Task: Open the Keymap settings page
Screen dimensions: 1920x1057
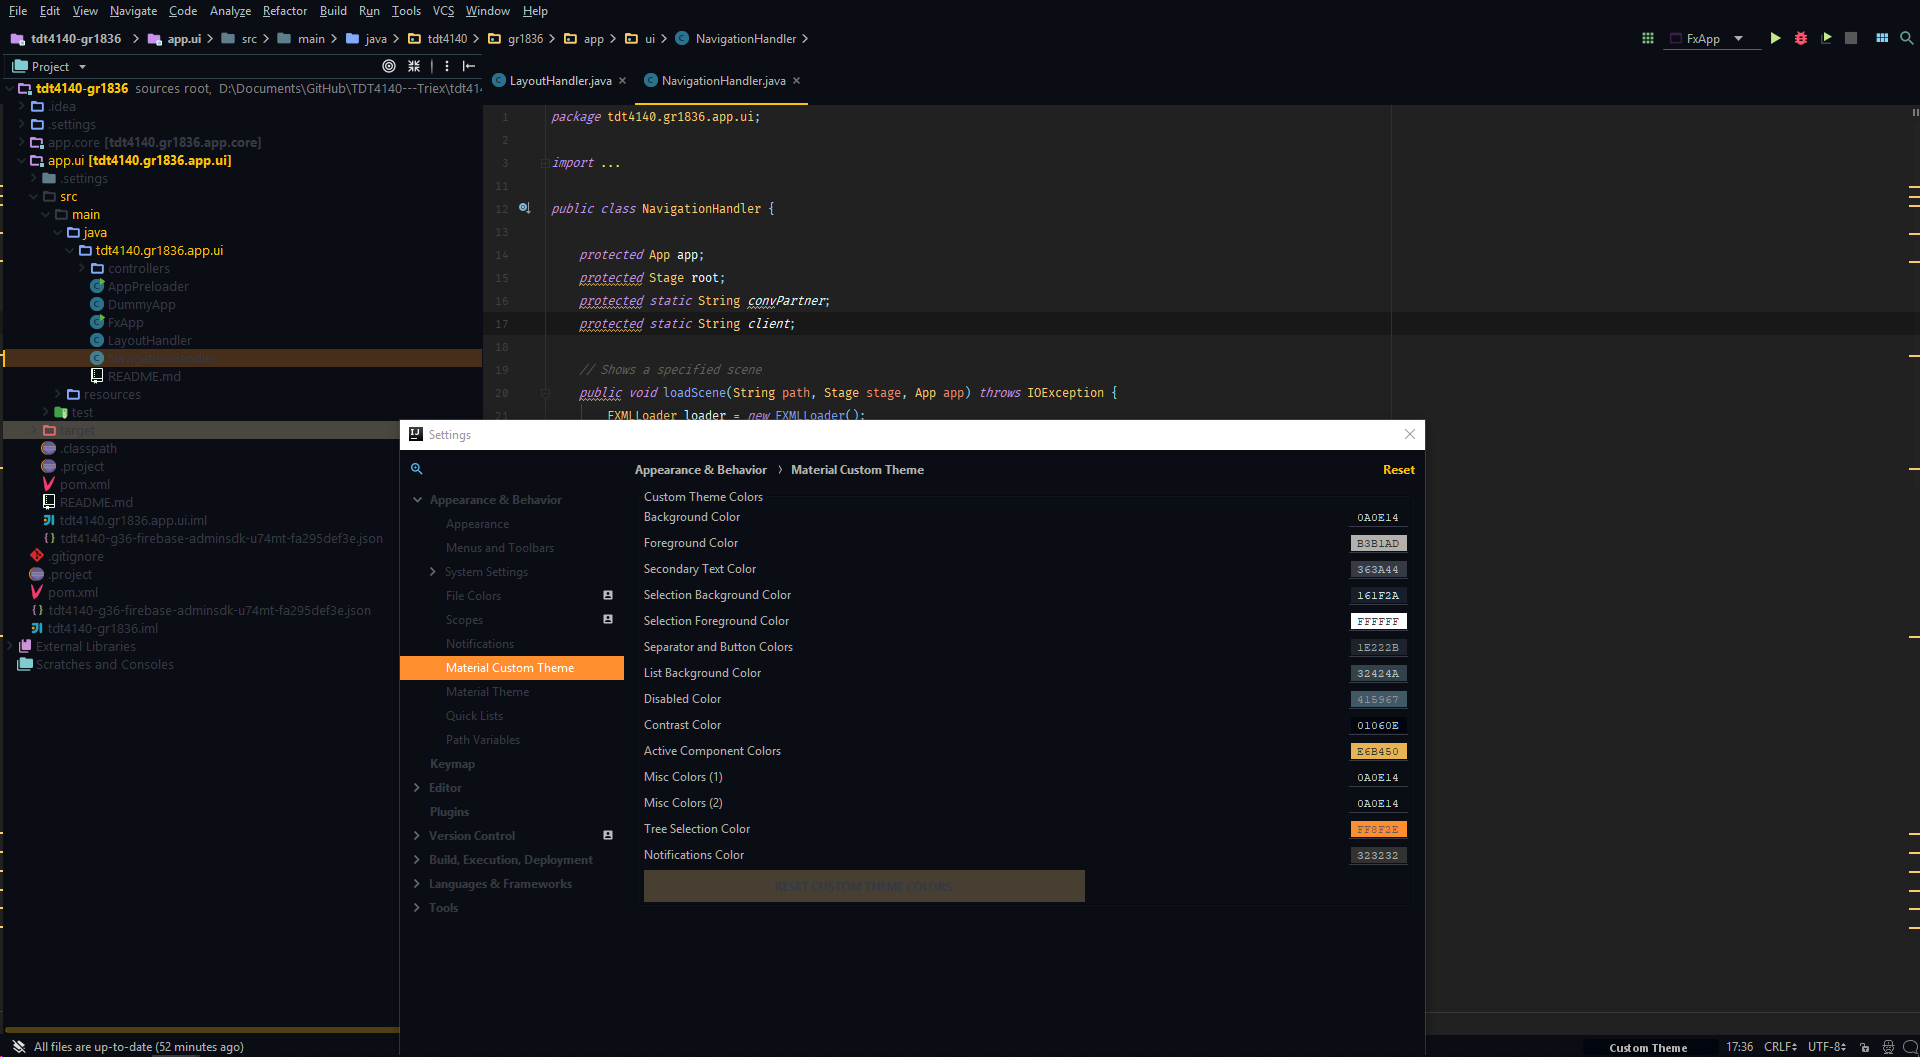Action: [x=452, y=764]
